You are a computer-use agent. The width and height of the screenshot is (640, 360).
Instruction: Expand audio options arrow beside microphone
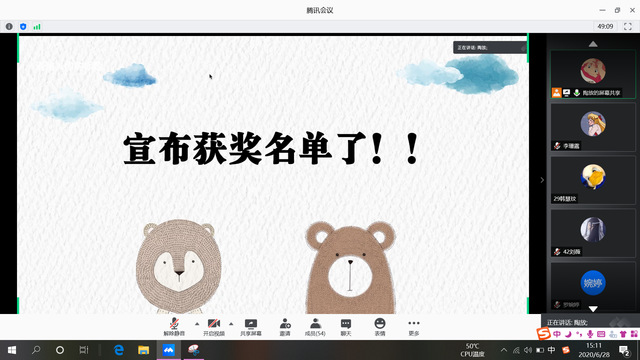[197, 324]
